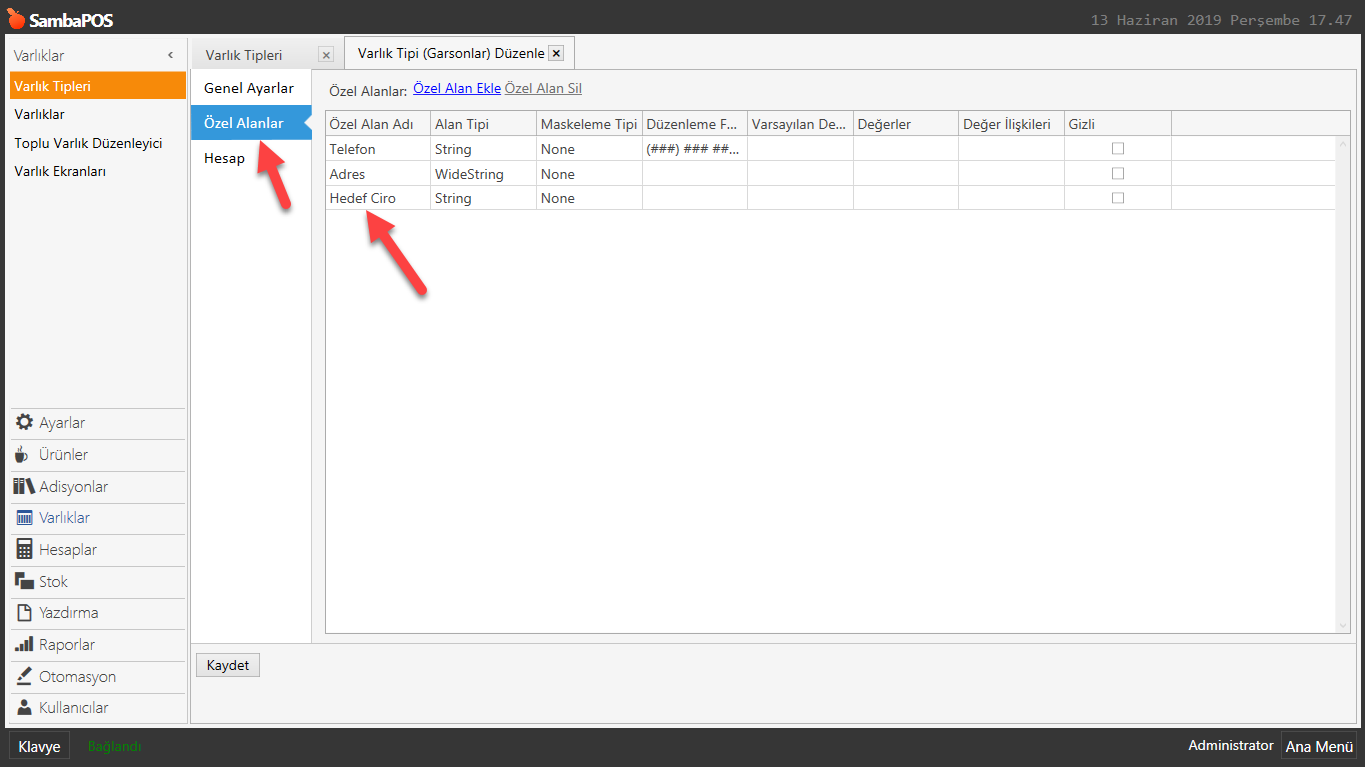Open Yazdırma via the document icon
Viewport: 1365px width, 767px height.
coord(24,613)
